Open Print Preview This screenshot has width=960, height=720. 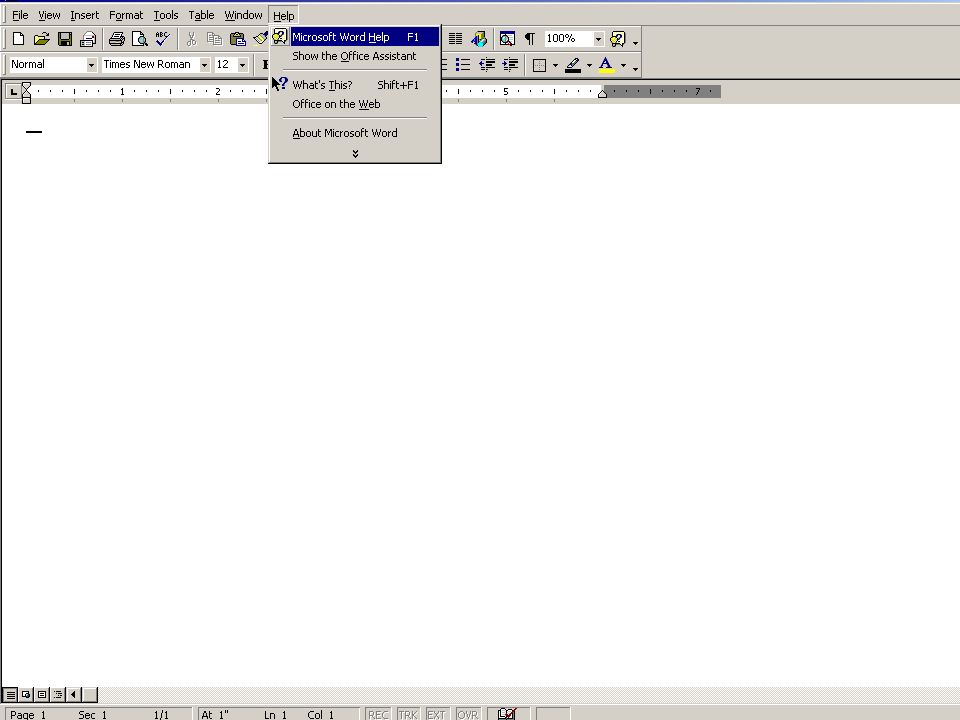[x=140, y=39]
